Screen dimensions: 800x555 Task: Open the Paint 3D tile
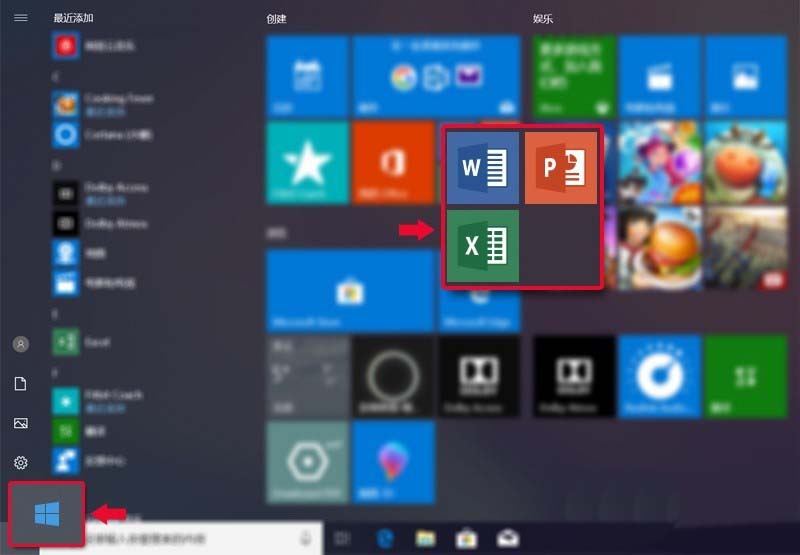(x=393, y=462)
